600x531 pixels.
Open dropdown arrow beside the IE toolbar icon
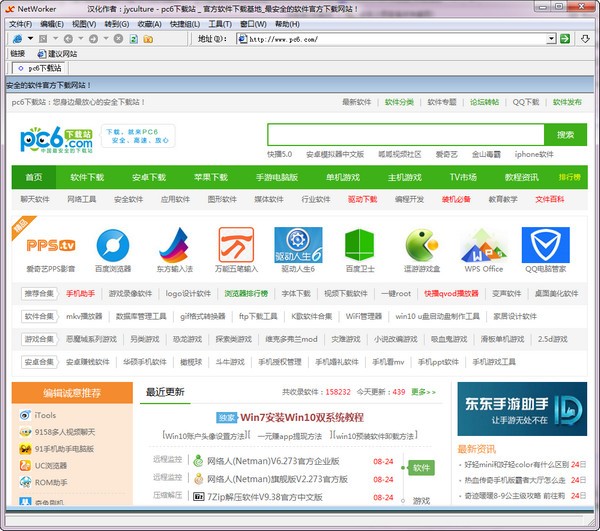[30, 38]
